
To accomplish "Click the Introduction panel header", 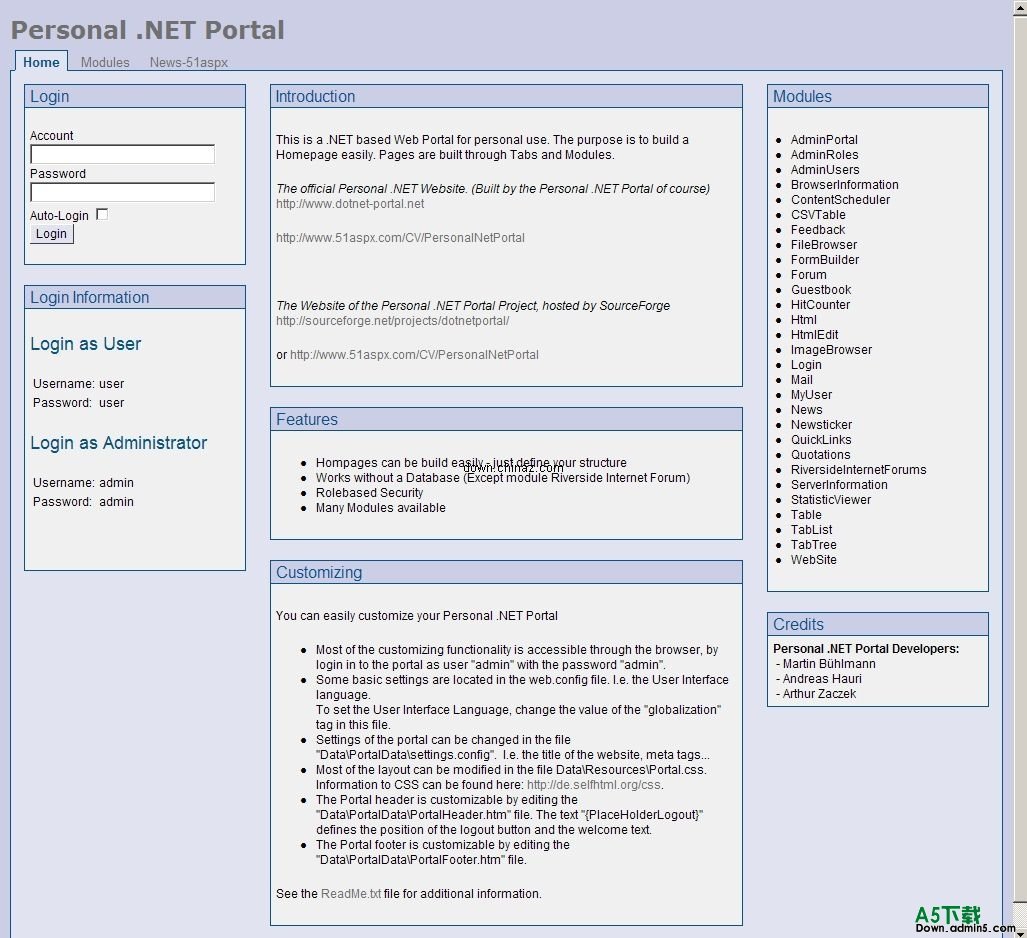I will point(506,96).
